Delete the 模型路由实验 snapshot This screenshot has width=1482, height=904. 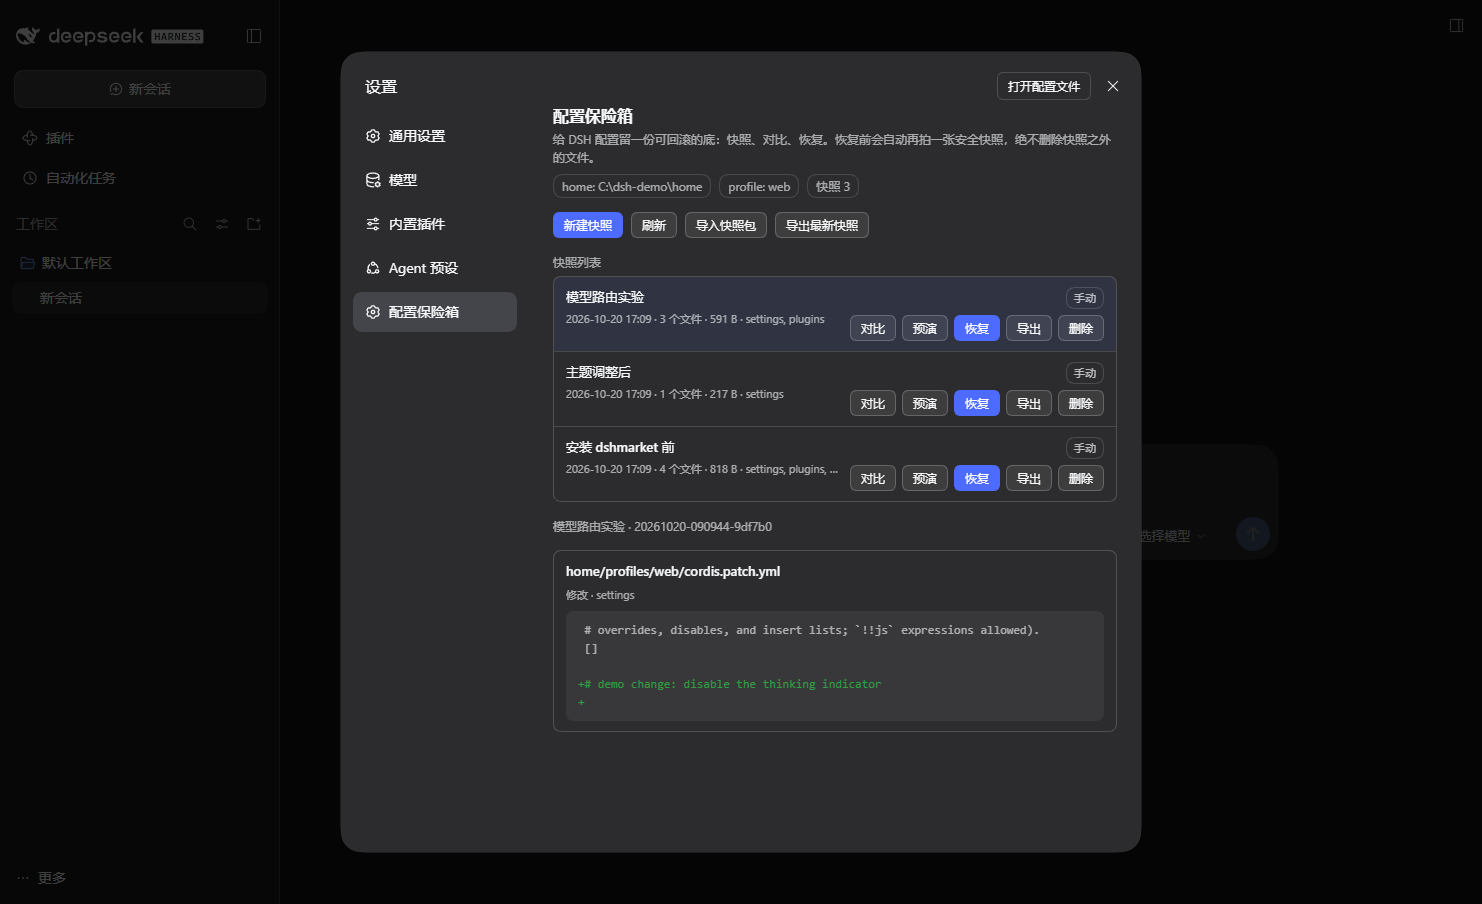tap(1081, 328)
